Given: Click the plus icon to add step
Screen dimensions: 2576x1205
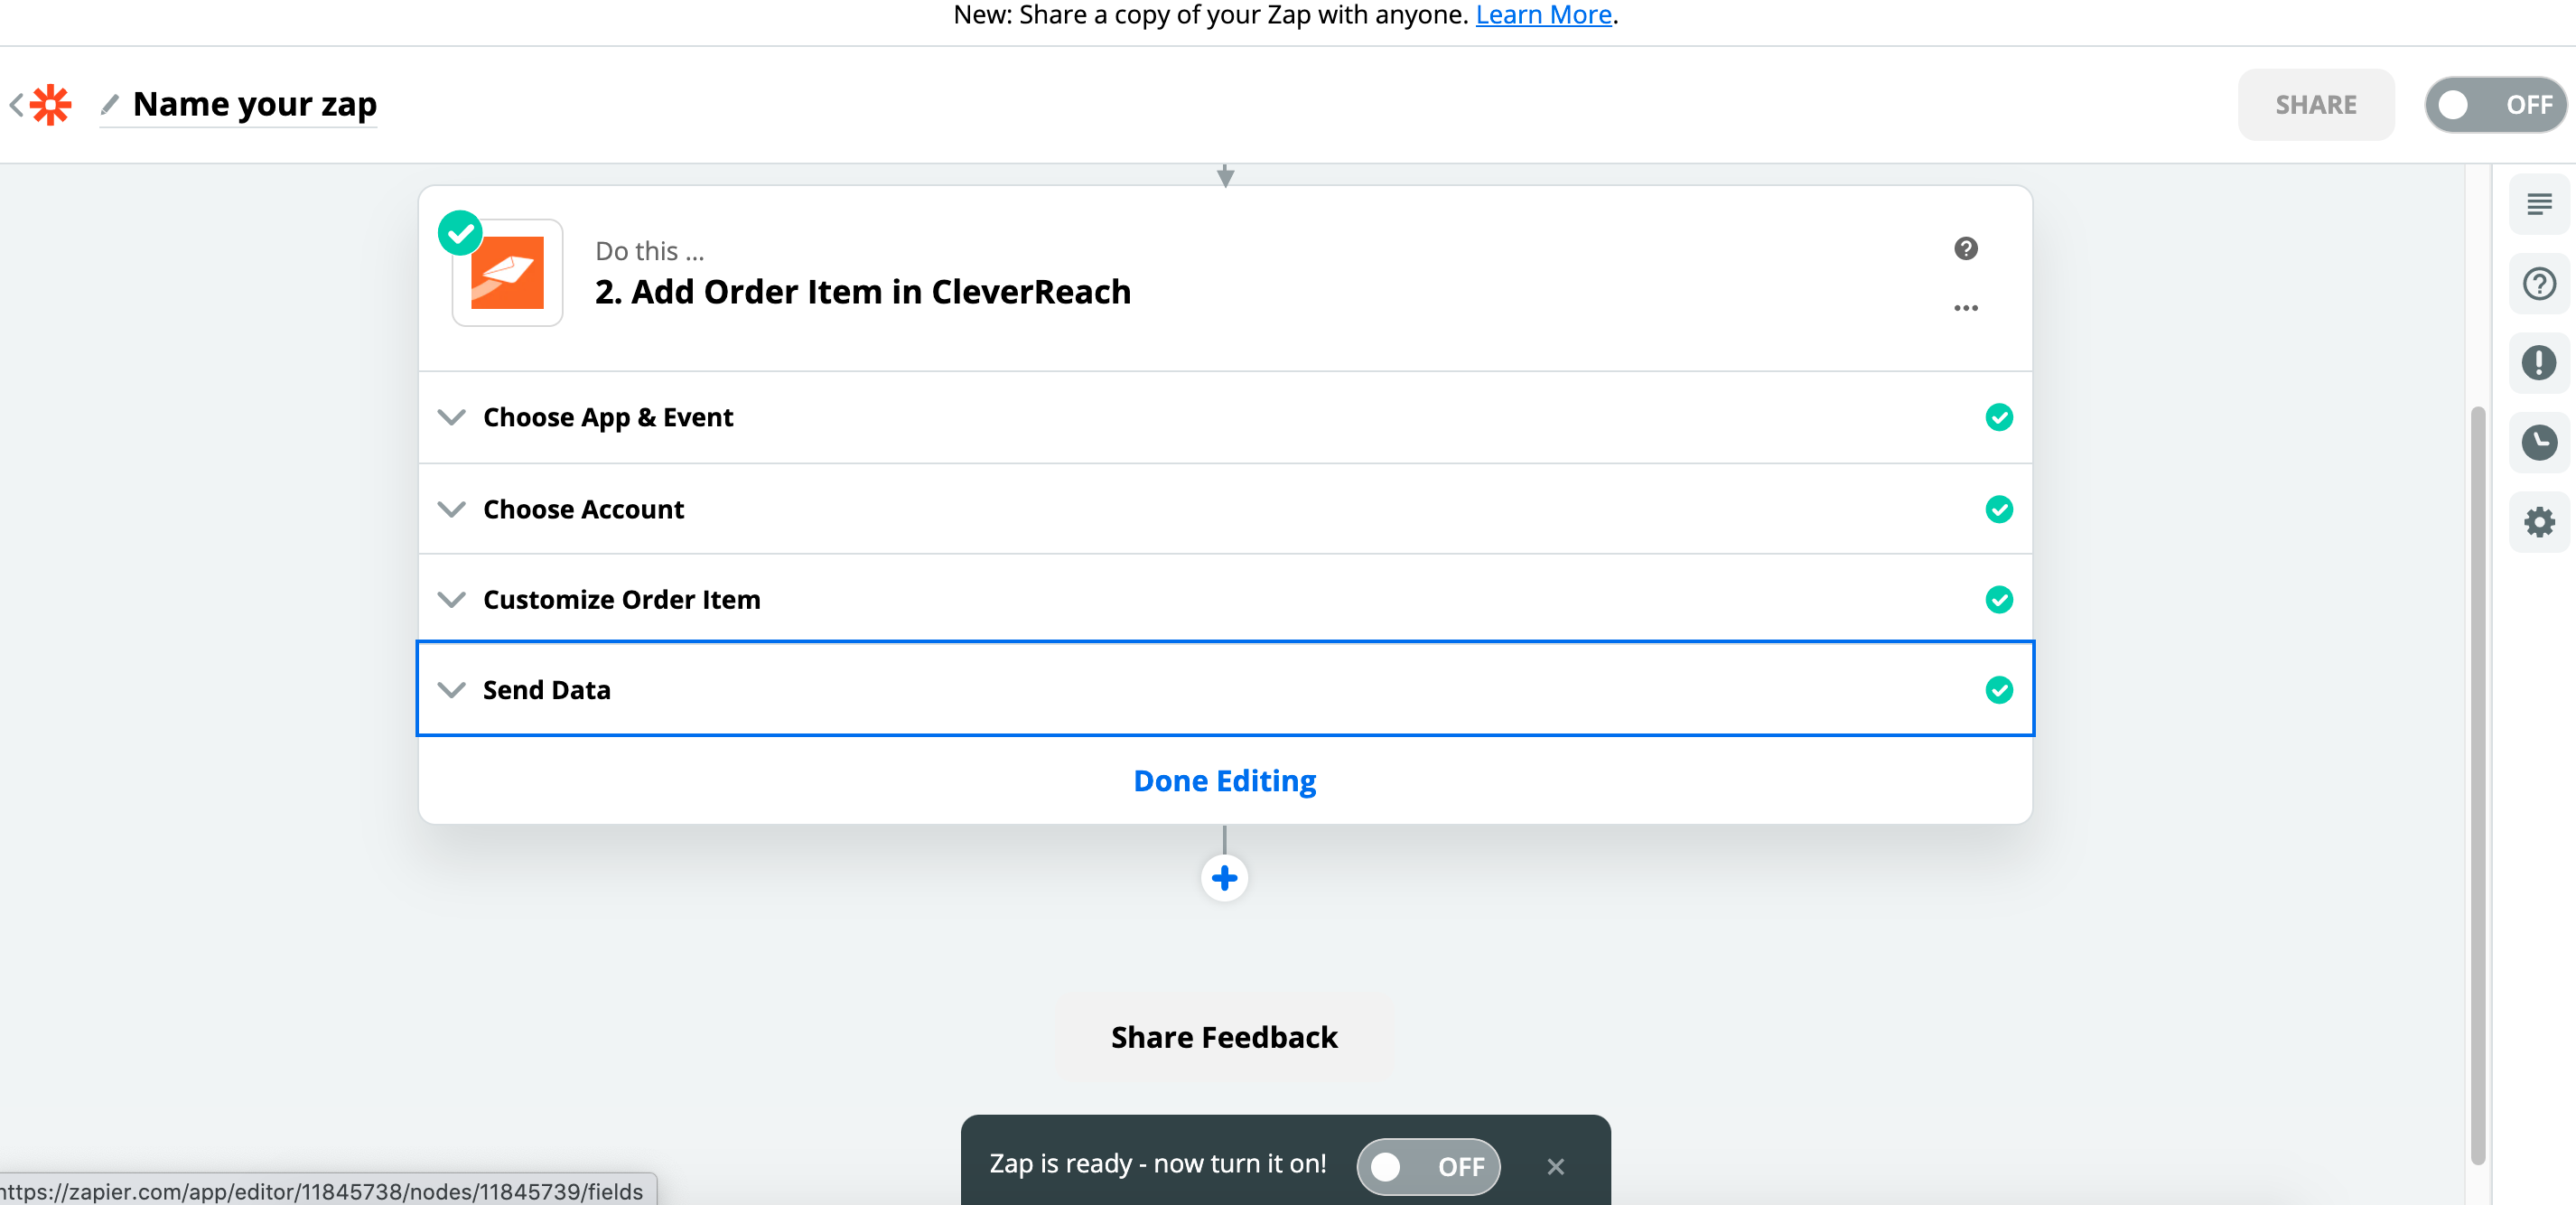Looking at the screenshot, I should coord(1224,878).
